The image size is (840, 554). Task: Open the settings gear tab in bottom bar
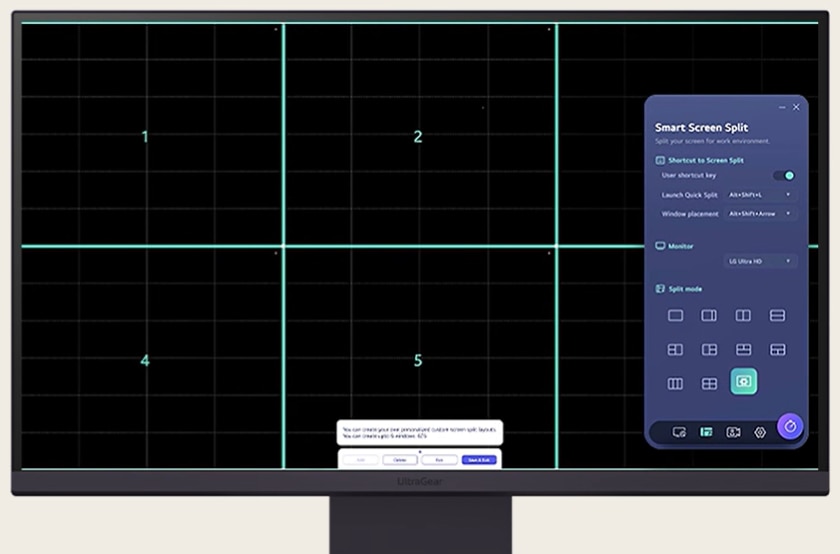click(760, 432)
